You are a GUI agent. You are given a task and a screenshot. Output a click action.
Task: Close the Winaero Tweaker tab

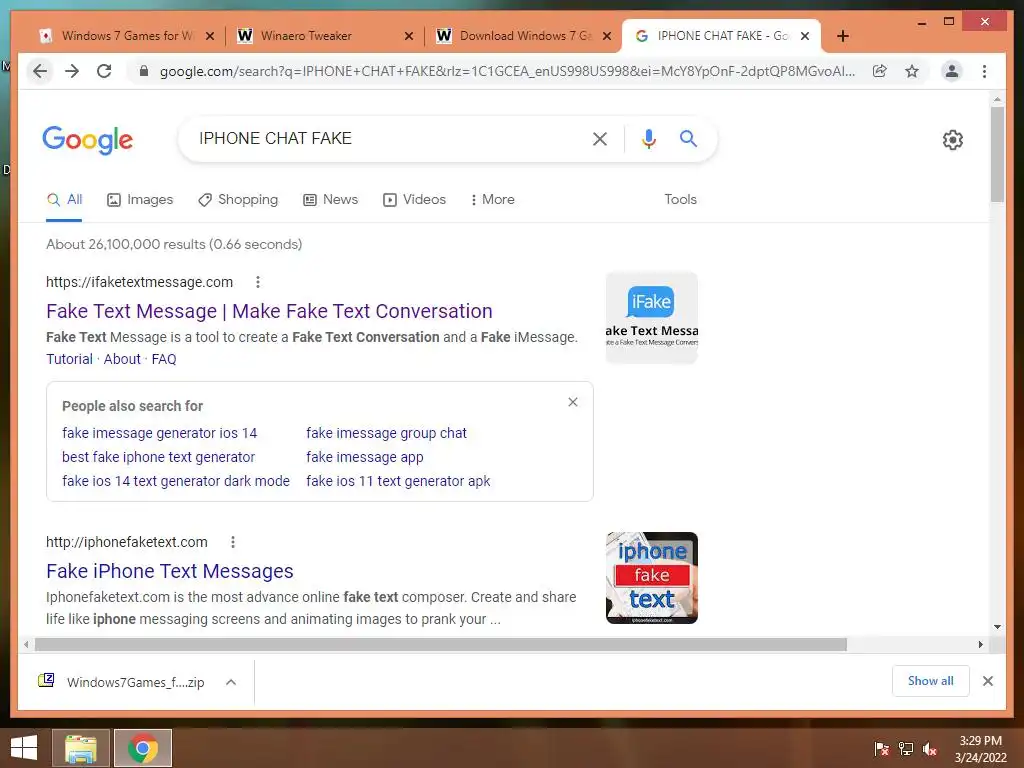[409, 36]
